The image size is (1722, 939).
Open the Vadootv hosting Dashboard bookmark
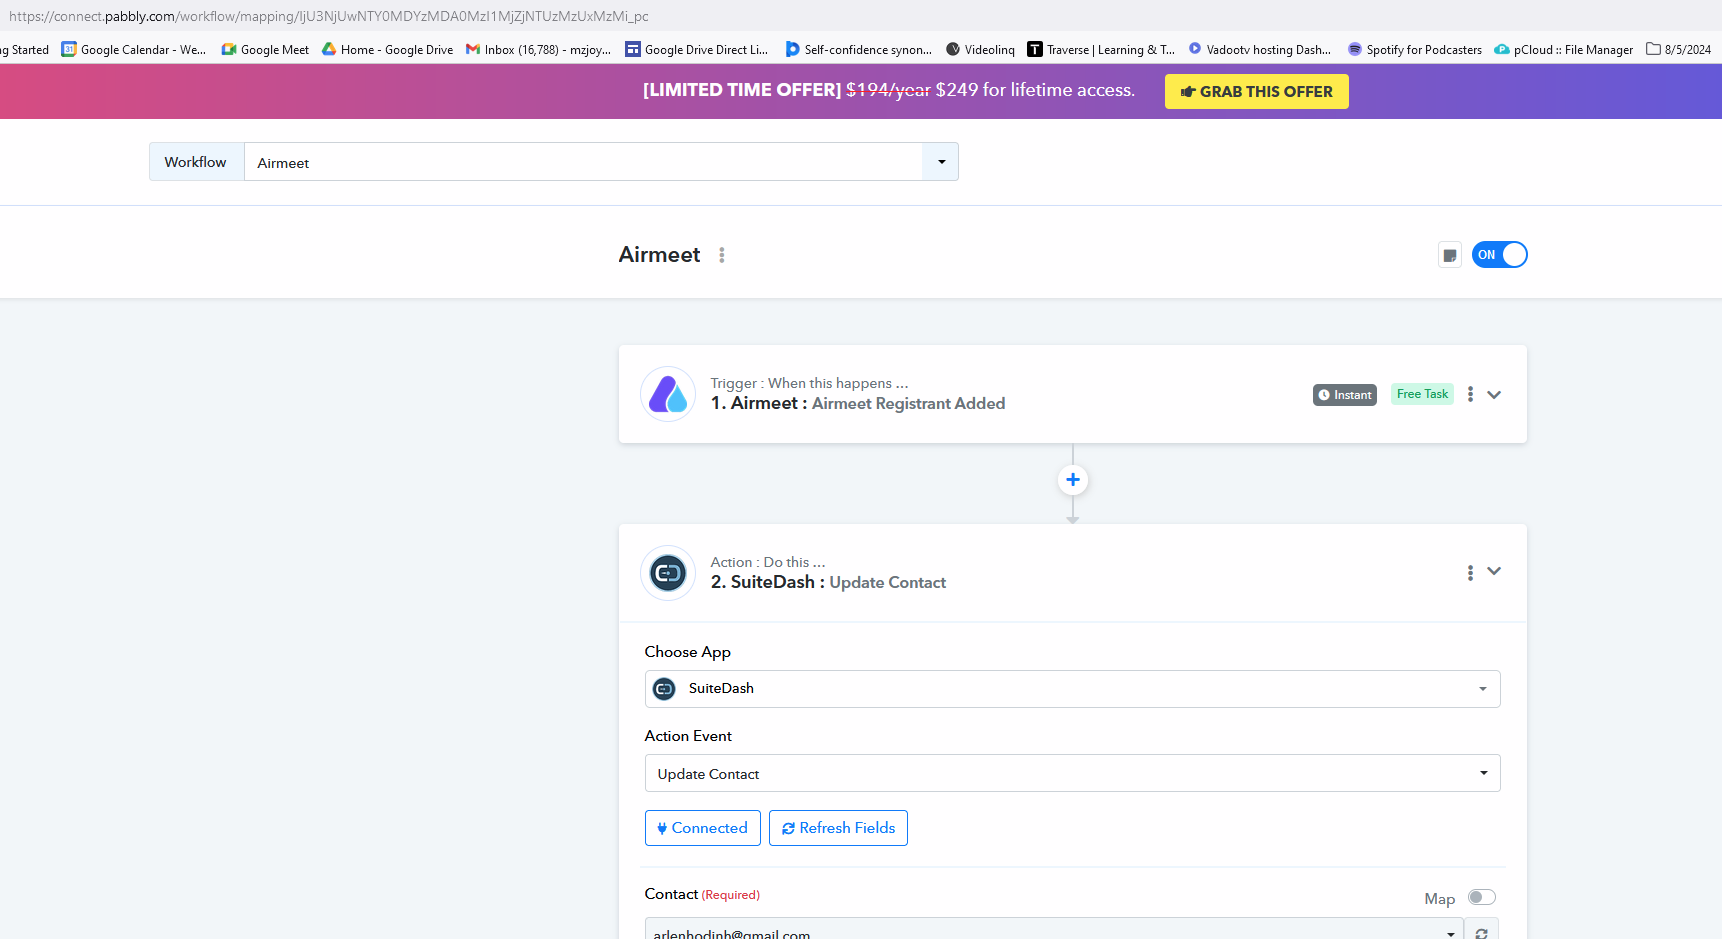1259,49
